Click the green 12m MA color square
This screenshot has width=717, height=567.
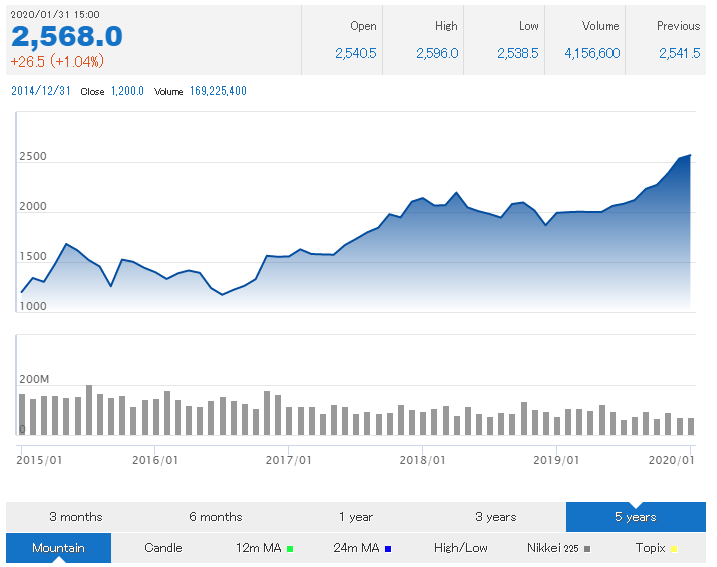(x=290, y=549)
